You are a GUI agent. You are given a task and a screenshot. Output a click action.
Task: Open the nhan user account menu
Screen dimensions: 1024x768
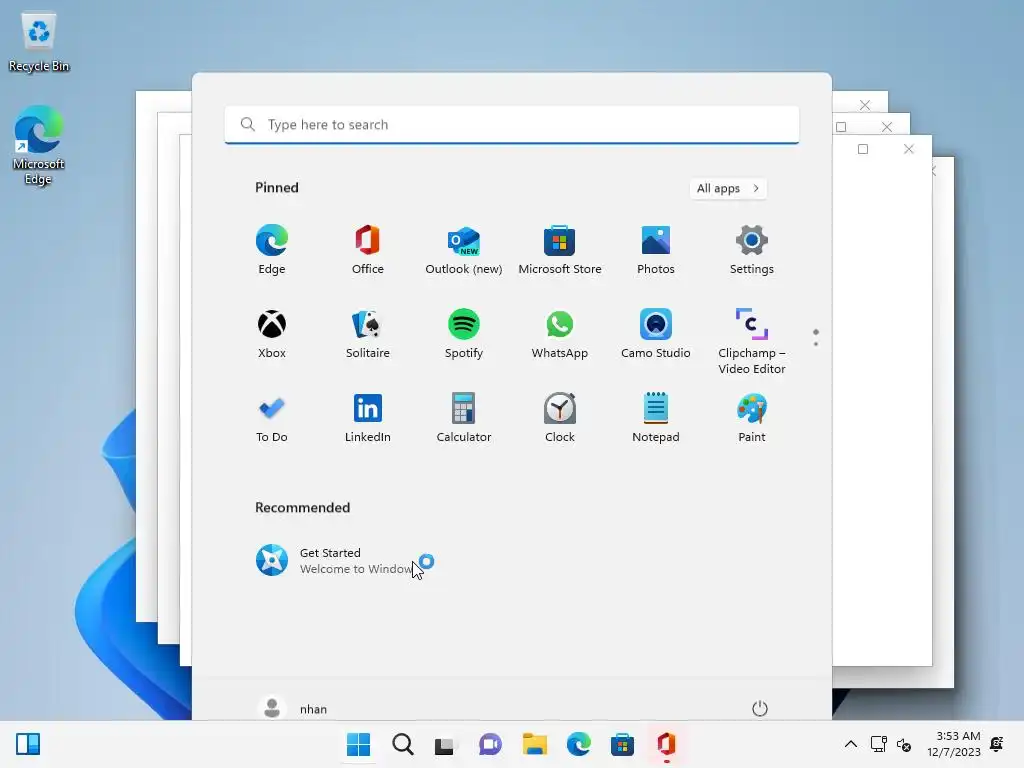pyautogui.click(x=293, y=709)
